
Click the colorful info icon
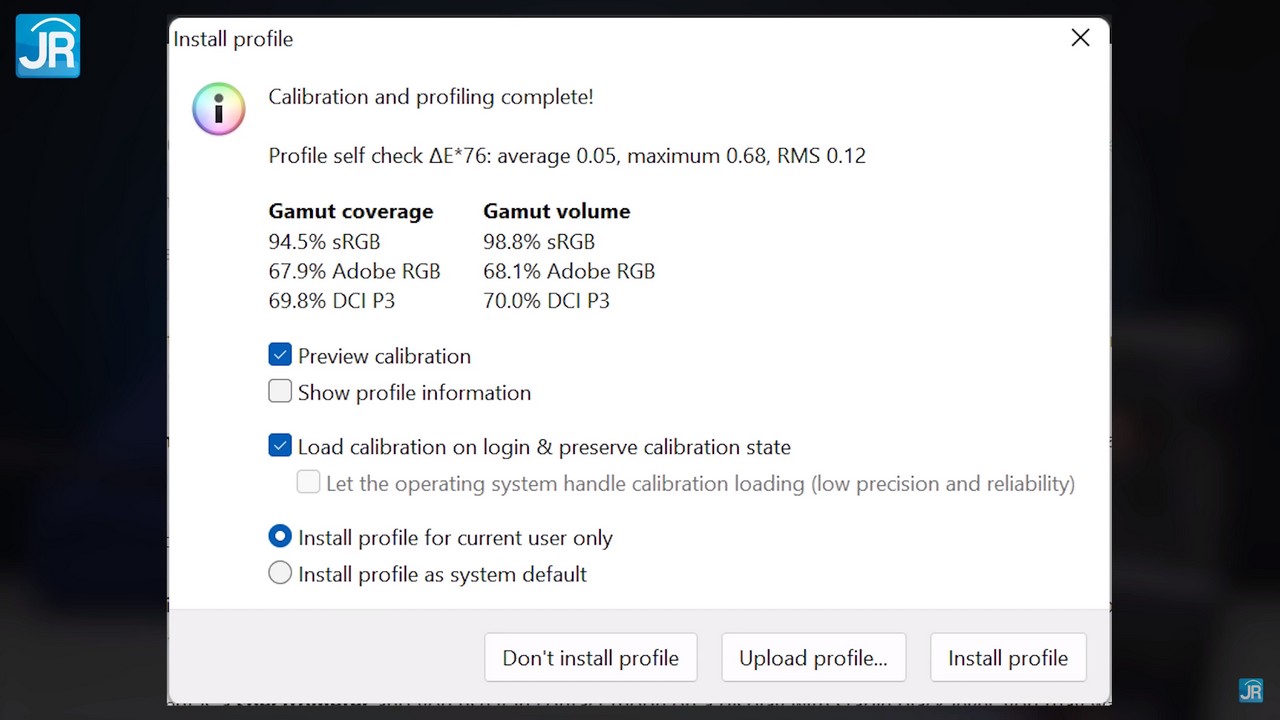(x=218, y=108)
